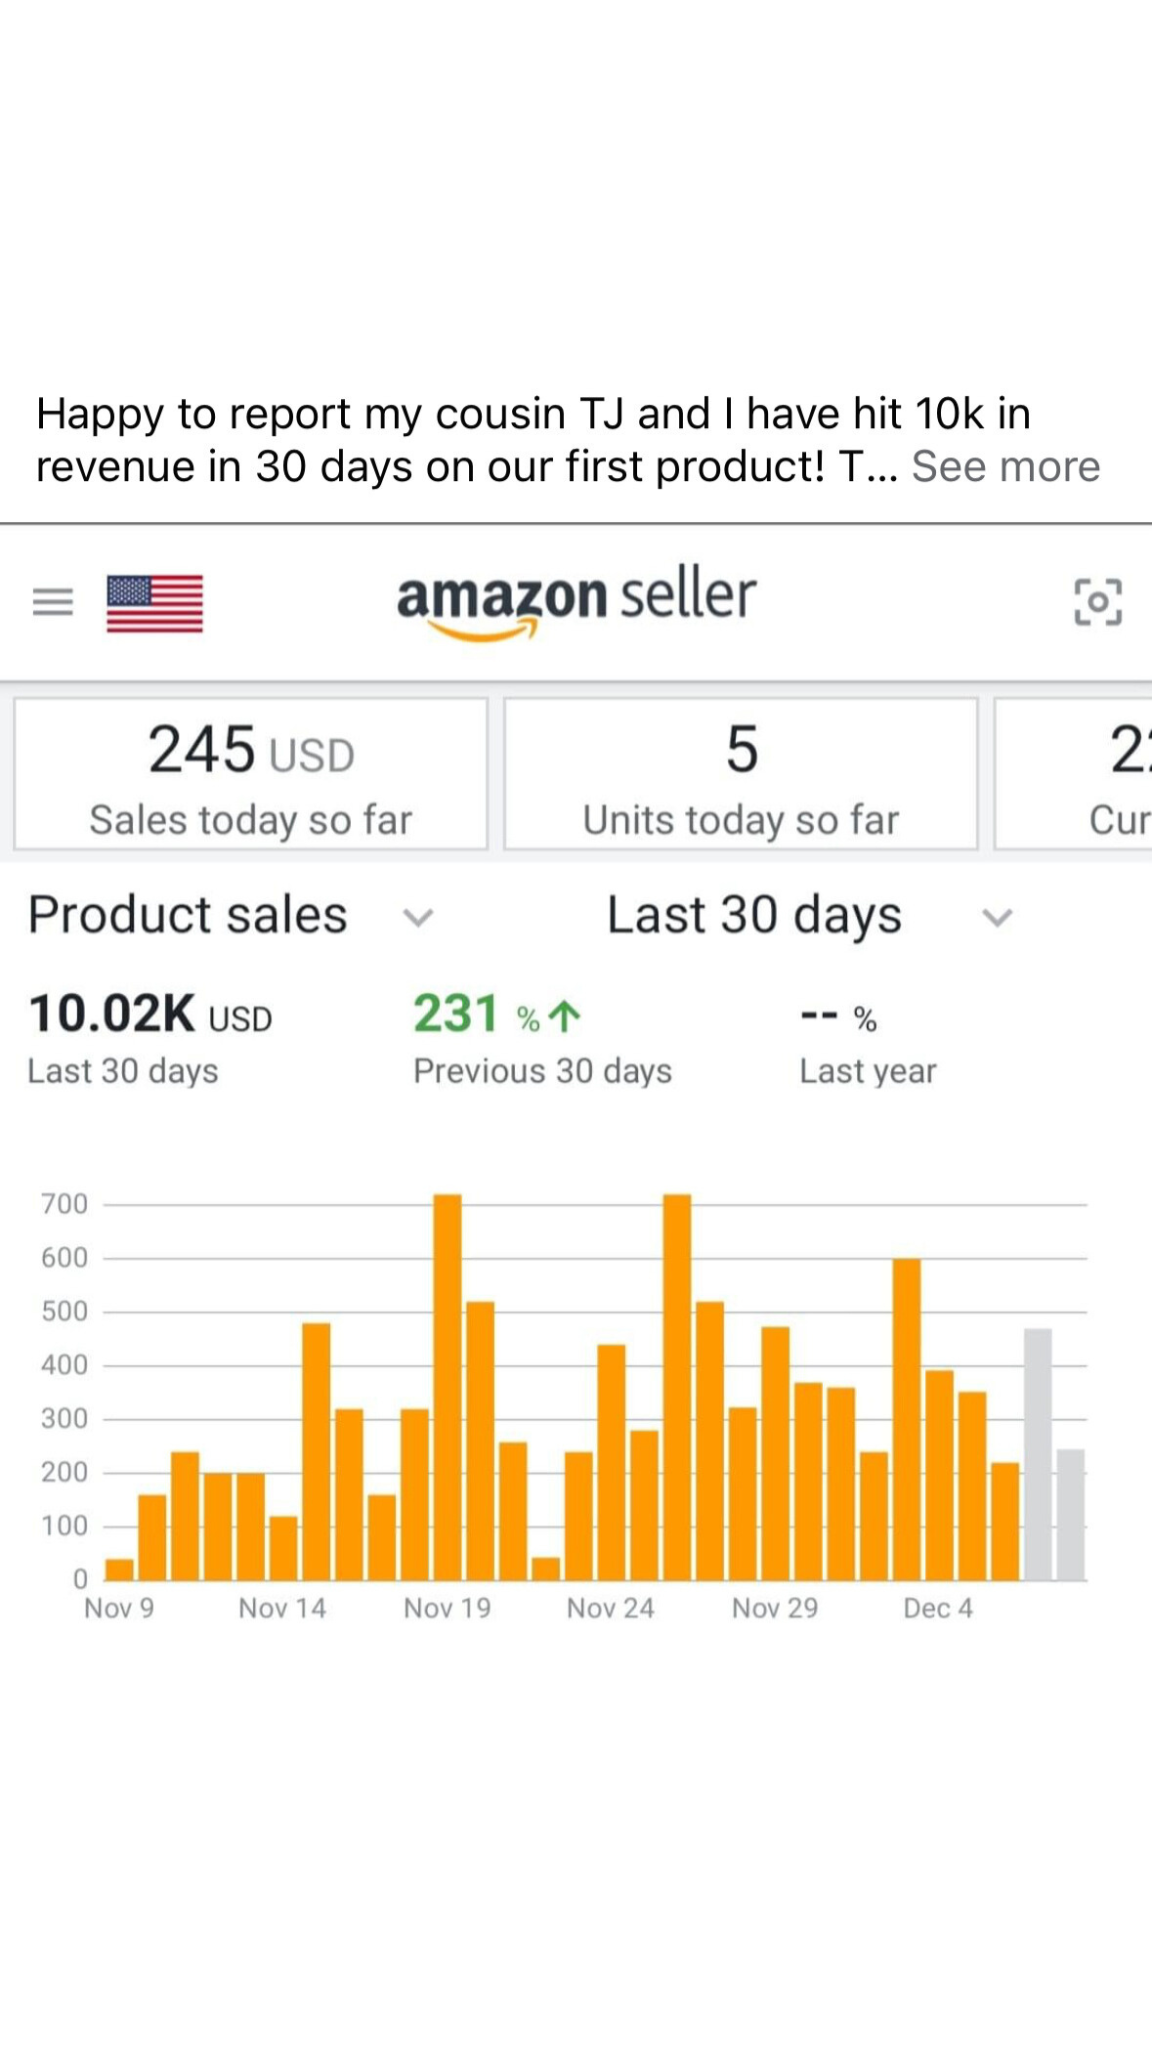The height and width of the screenshot is (2048, 1152).
Task: Tap the Nov 24 axis label
Action: tap(610, 1608)
